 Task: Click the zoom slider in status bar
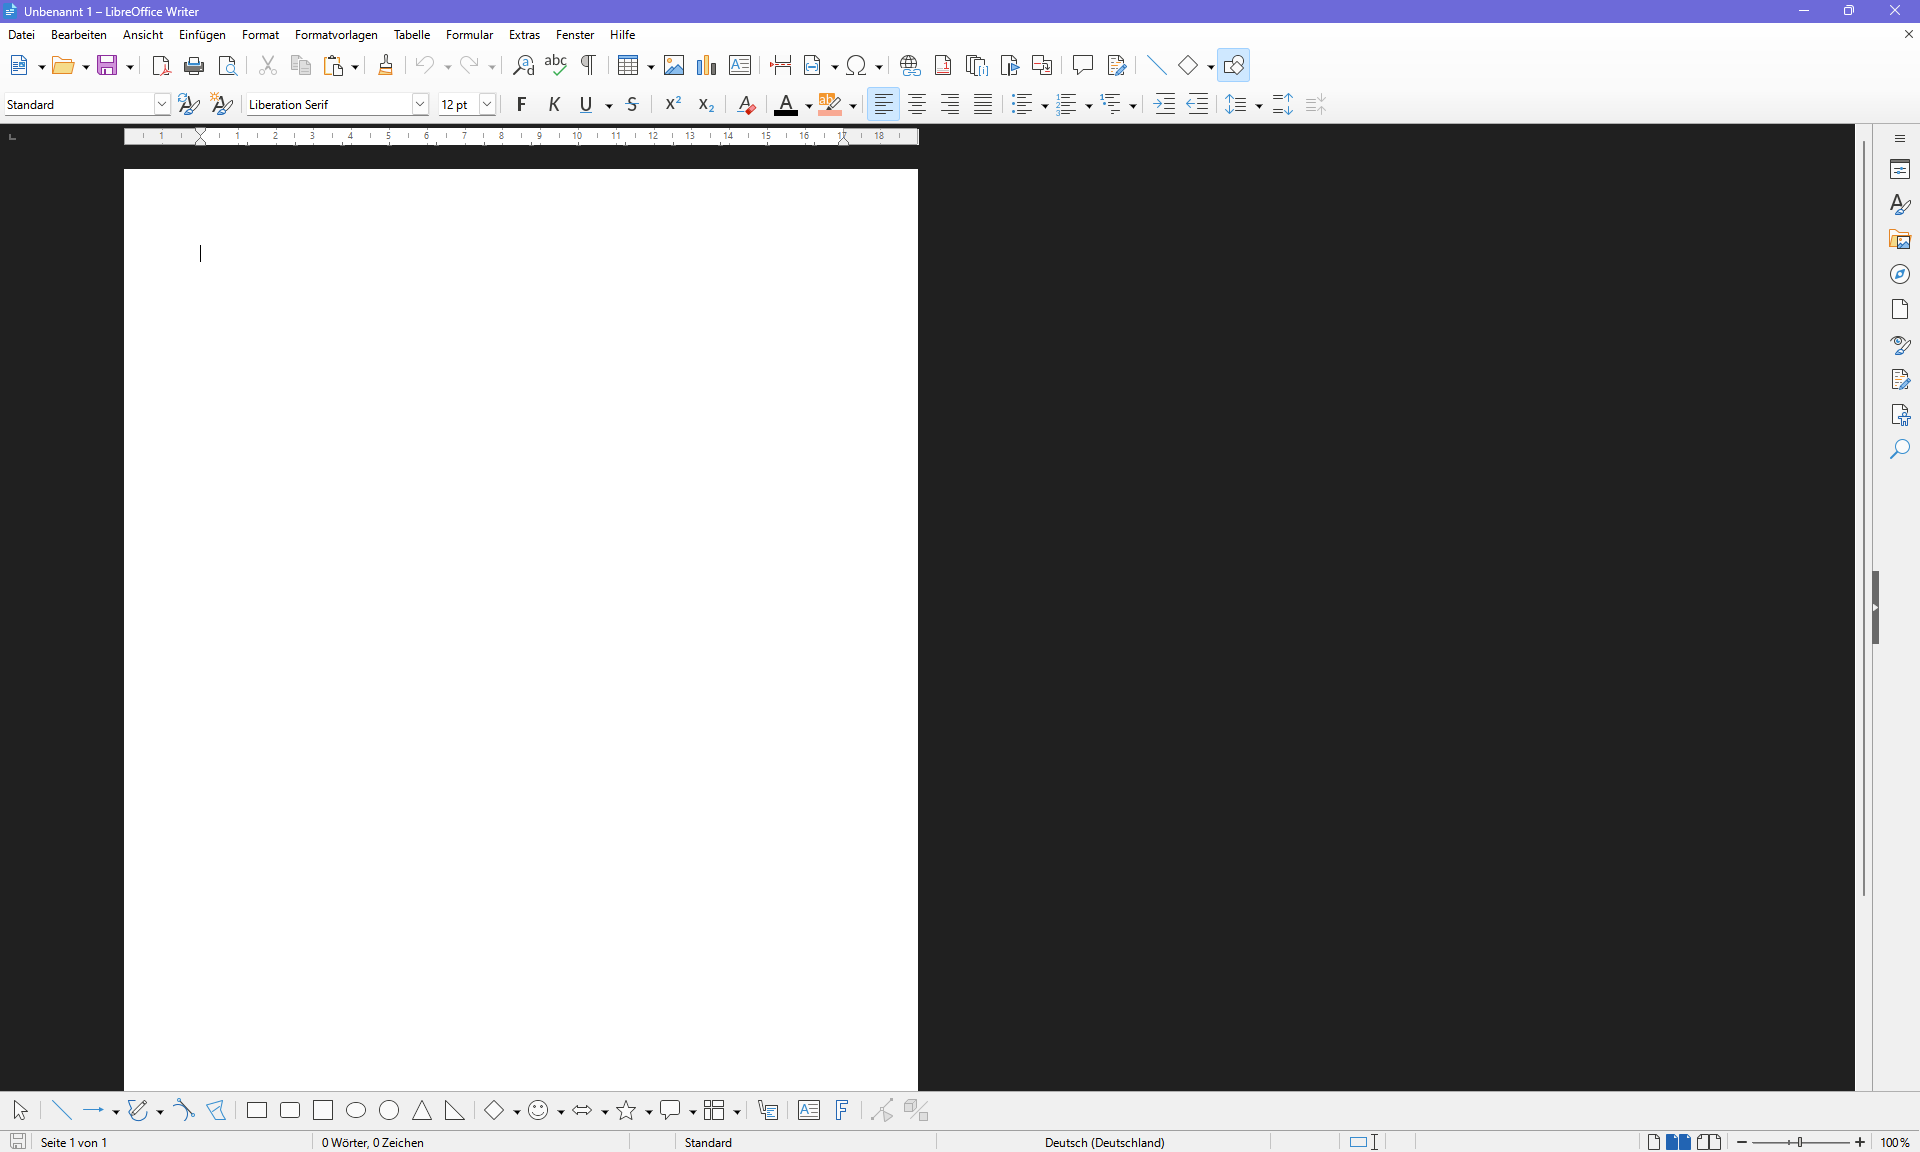(1800, 1142)
